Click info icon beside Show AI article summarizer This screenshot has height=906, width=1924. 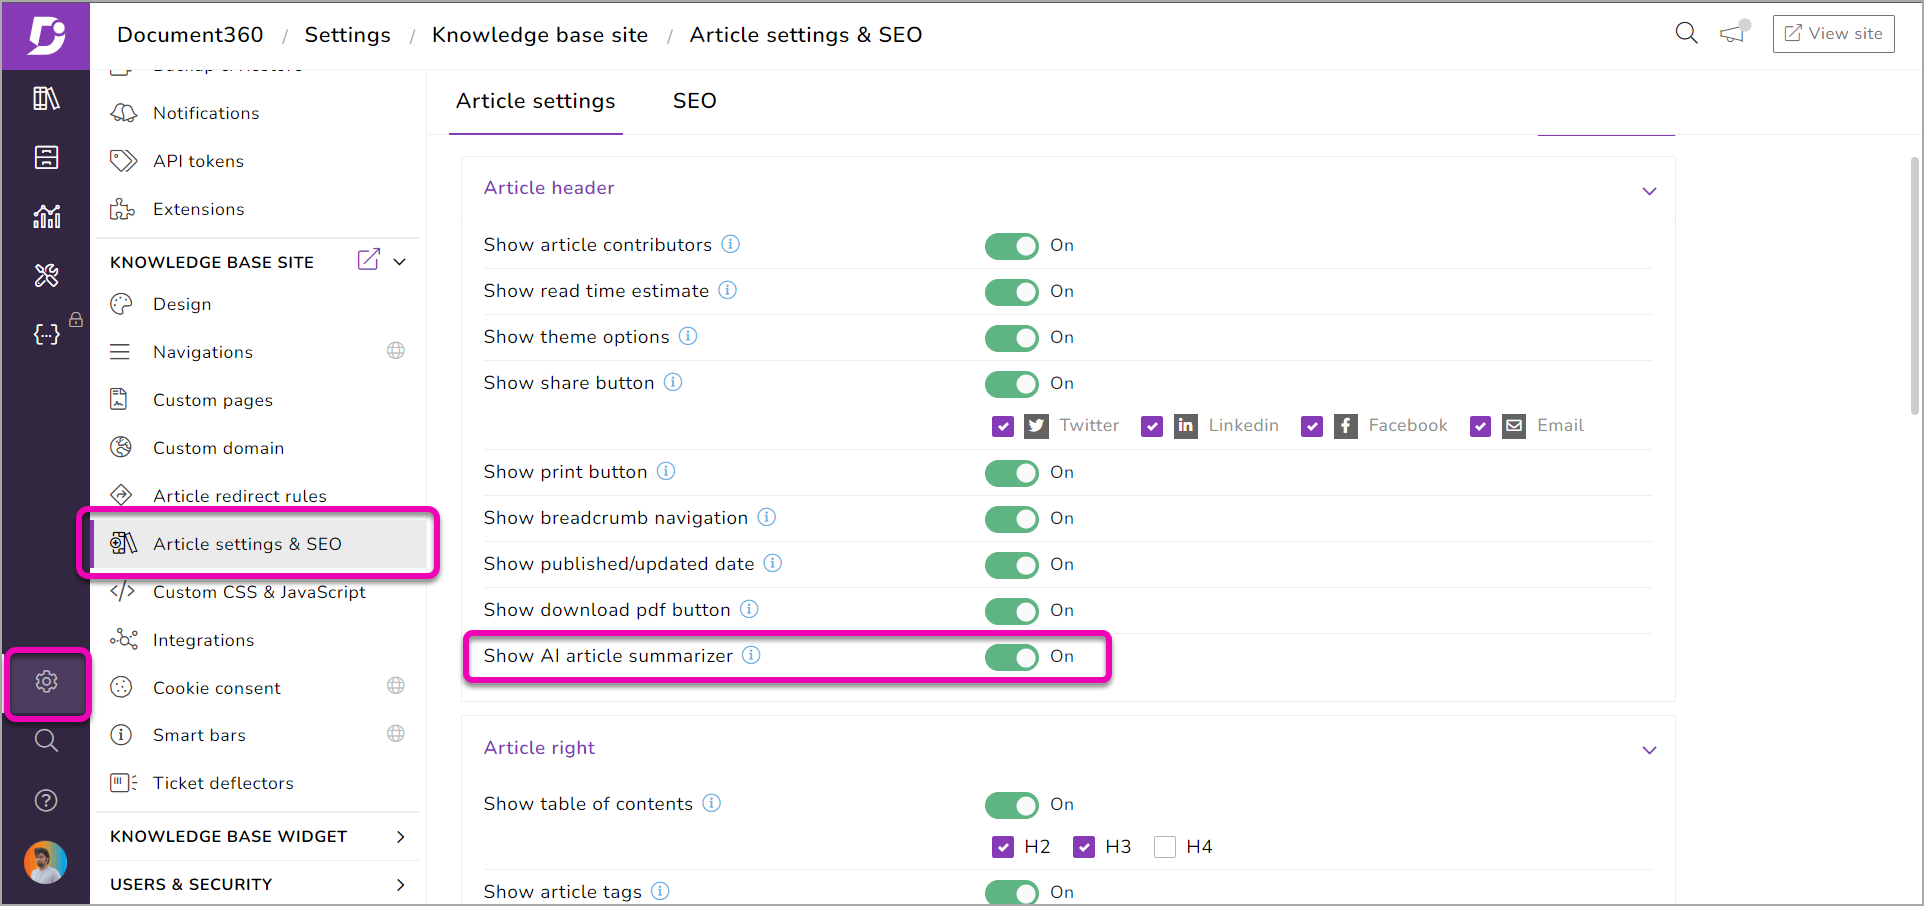751,655
